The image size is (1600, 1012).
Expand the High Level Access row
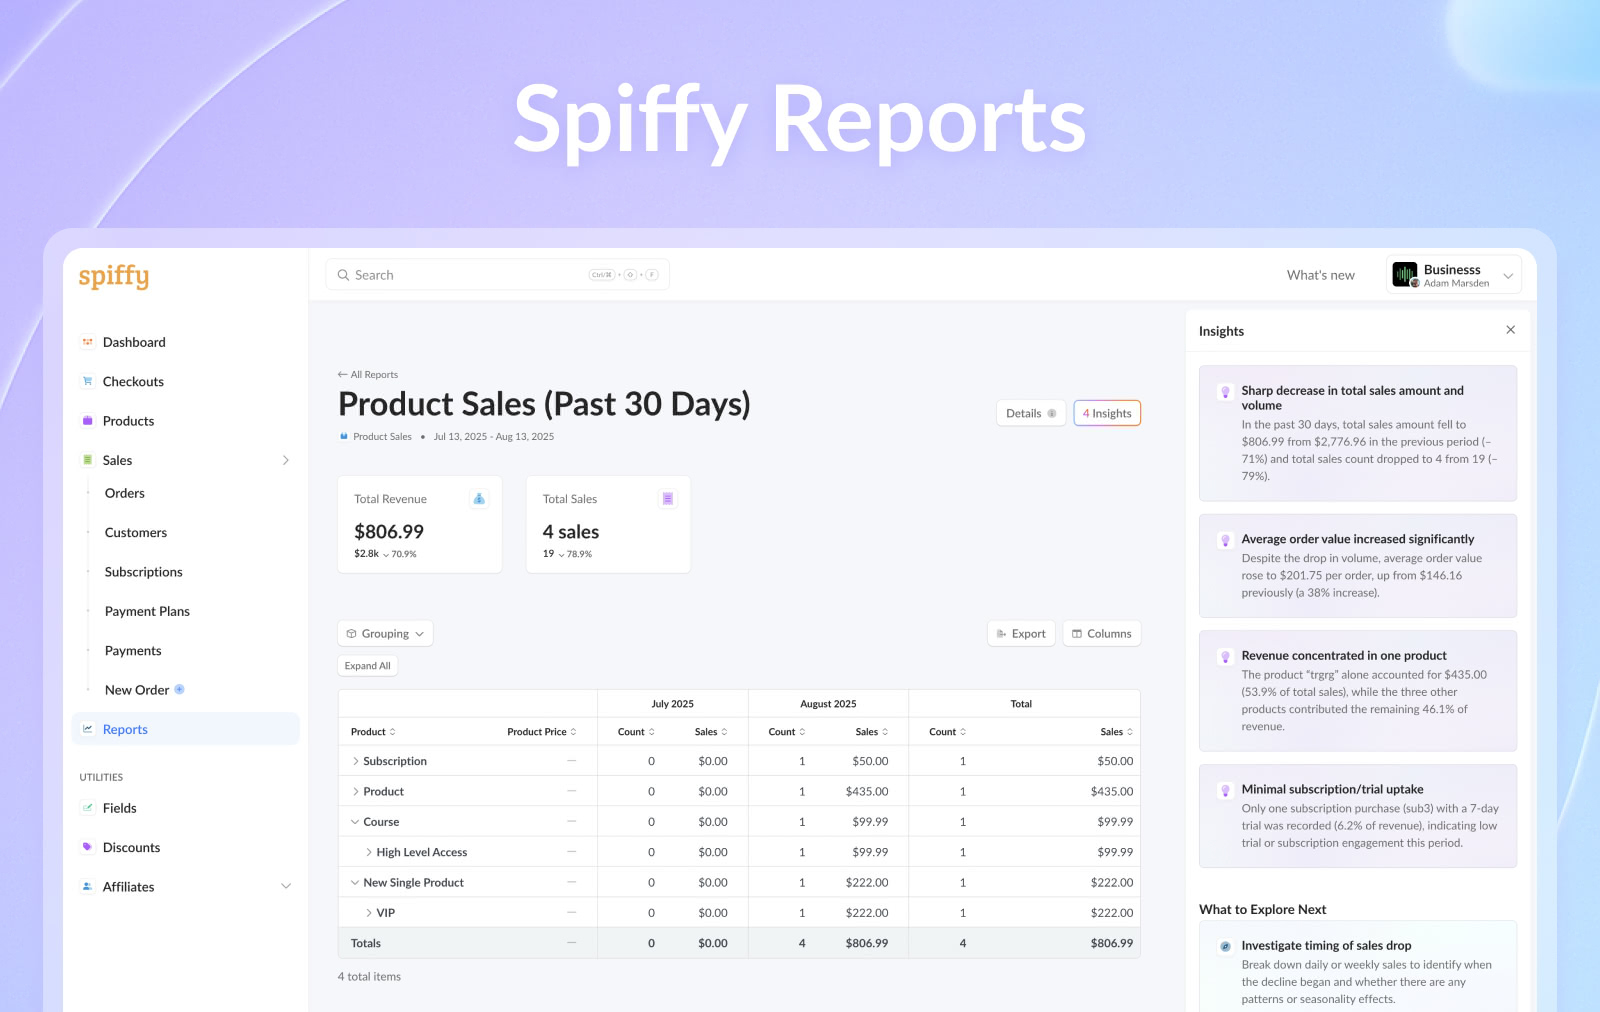(368, 852)
